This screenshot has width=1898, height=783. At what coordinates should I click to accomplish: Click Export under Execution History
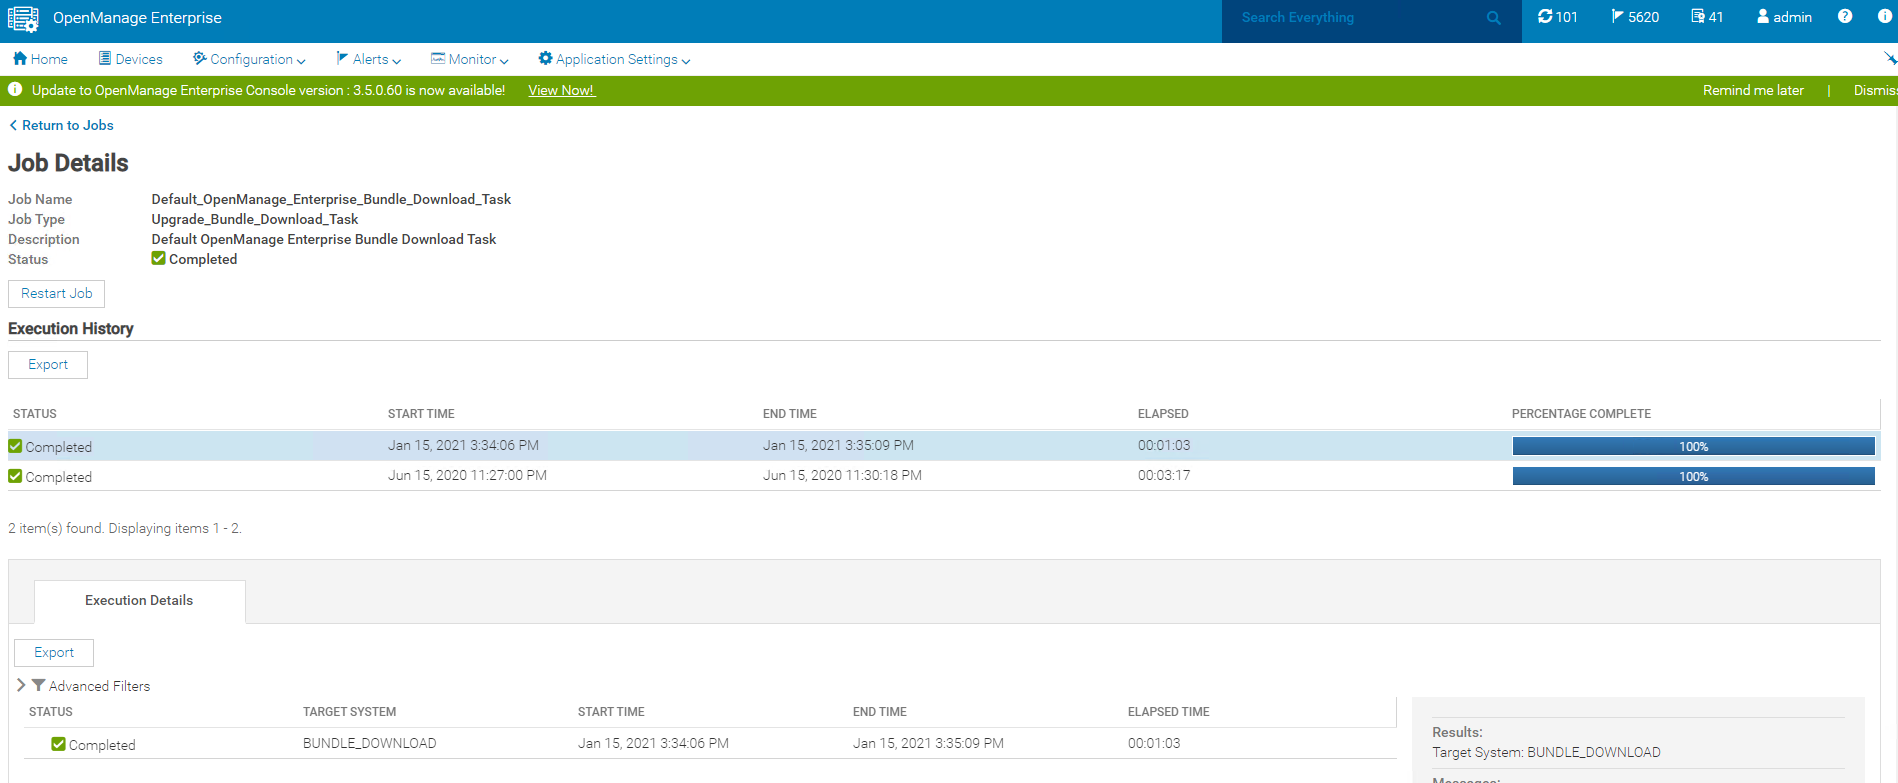(48, 365)
